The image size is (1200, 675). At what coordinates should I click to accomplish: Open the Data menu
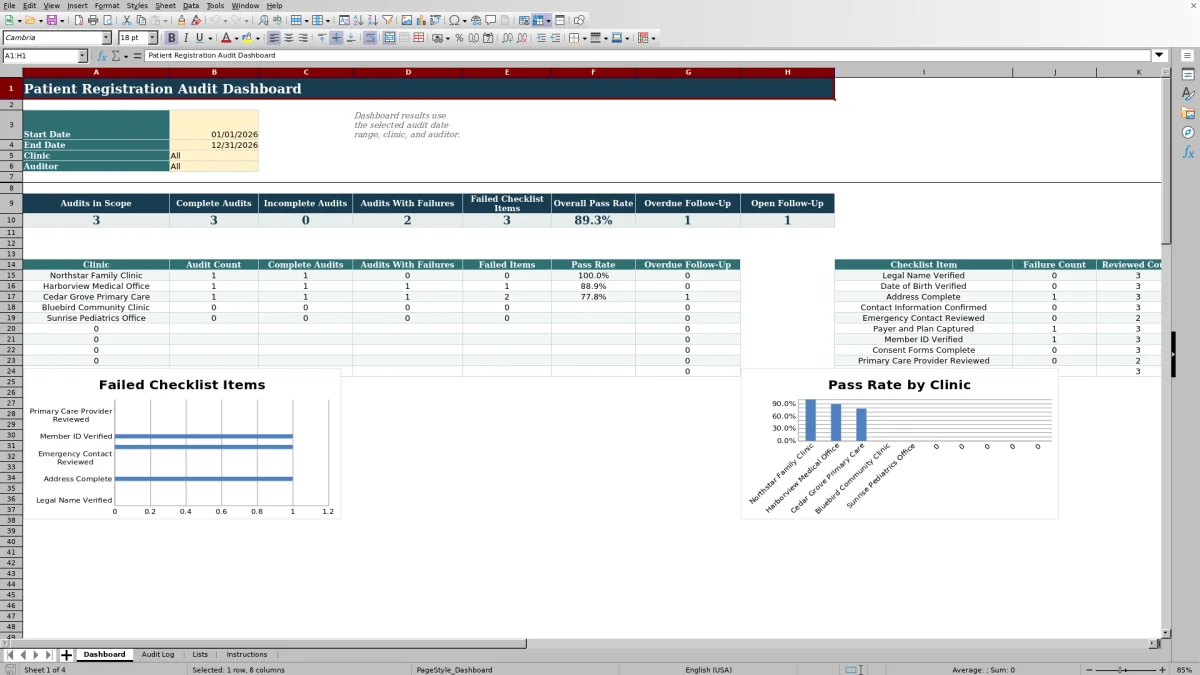click(x=190, y=5)
